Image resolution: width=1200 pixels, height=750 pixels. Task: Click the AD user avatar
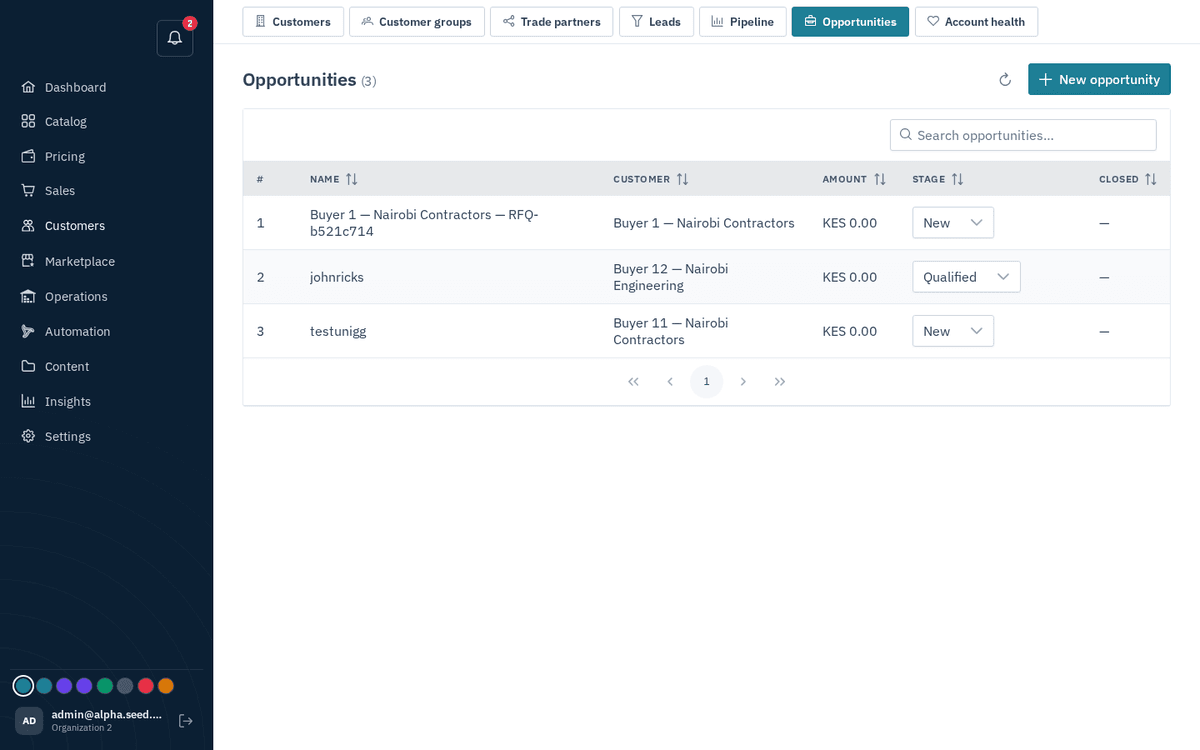click(29, 721)
